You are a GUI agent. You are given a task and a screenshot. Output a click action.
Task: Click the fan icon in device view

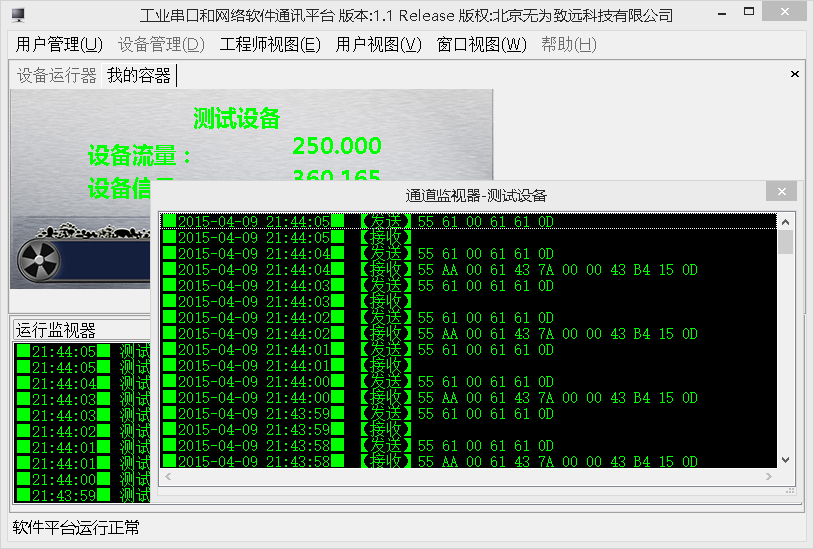(39, 260)
